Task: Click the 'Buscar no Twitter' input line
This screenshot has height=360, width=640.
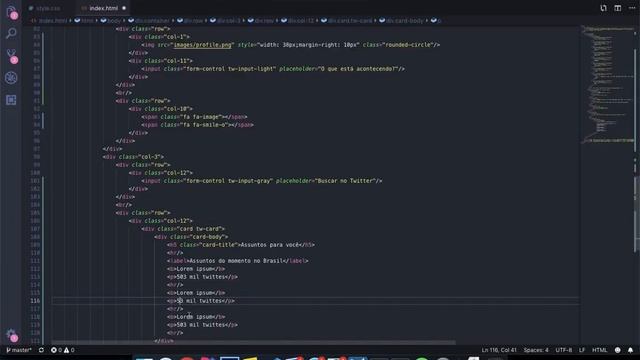Action: [262, 181]
